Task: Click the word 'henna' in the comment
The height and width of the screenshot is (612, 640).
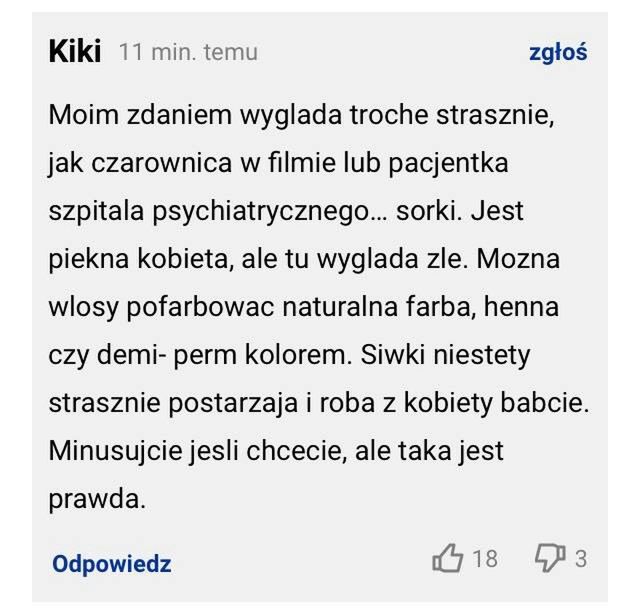Action: pyautogui.click(x=521, y=307)
